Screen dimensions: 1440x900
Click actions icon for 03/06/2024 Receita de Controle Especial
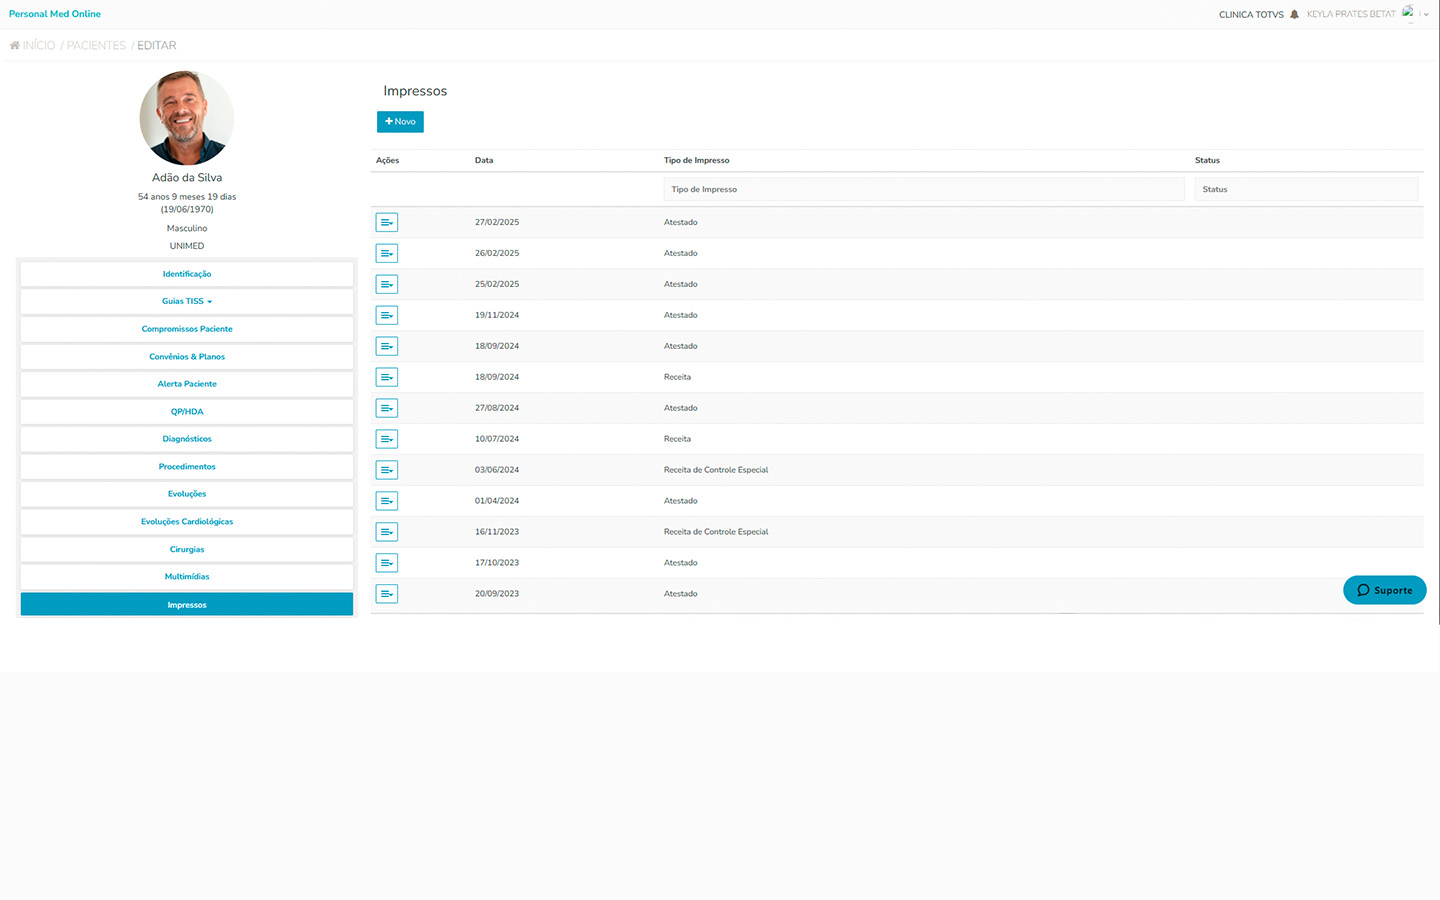387,471
